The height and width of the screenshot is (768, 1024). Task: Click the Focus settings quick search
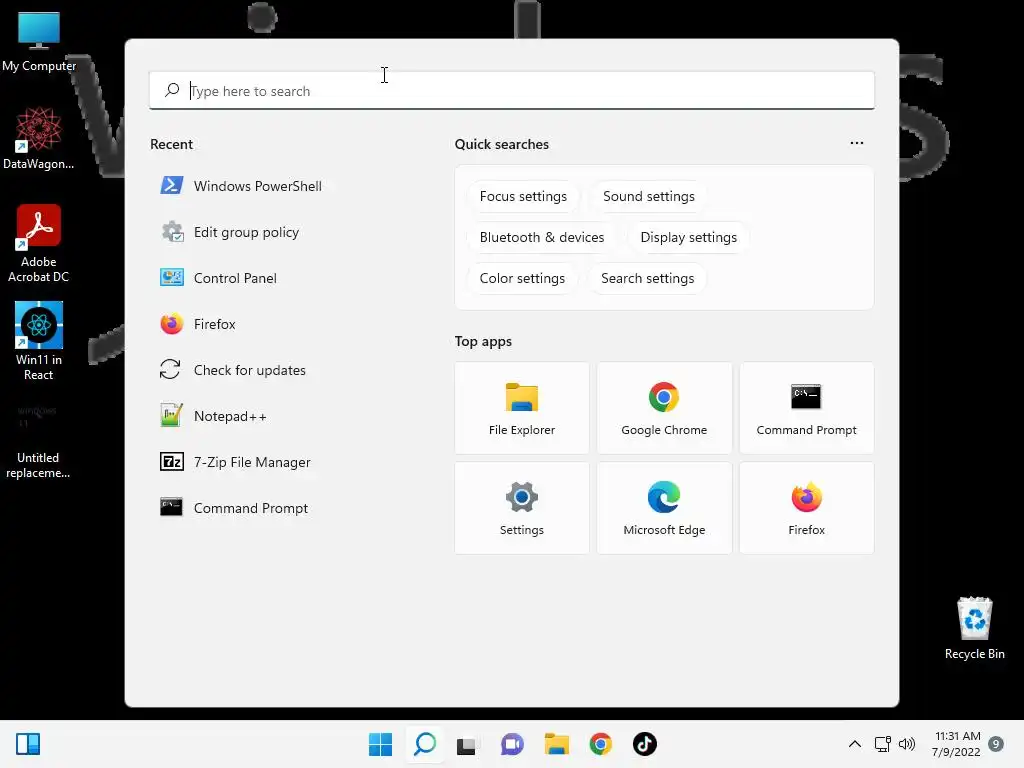[x=523, y=197]
